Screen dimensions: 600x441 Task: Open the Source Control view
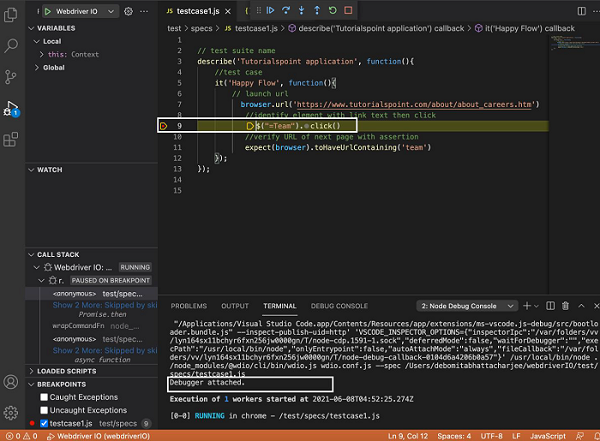(x=12, y=76)
